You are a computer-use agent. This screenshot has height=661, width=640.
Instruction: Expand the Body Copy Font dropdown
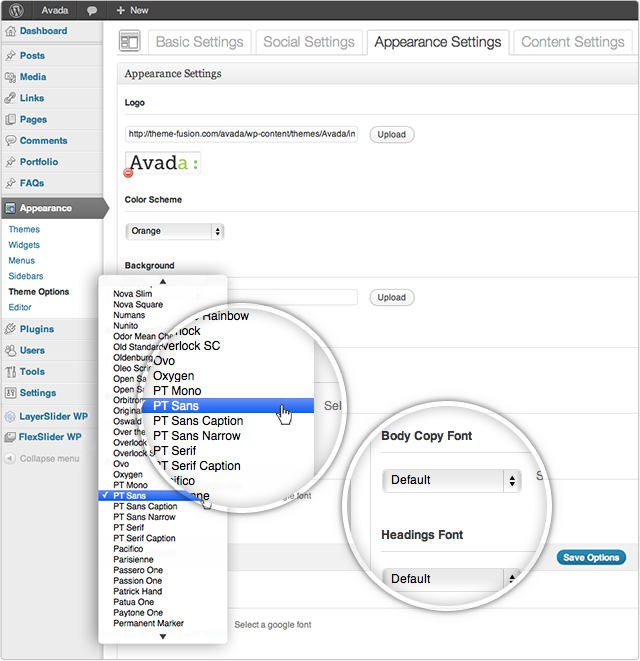pos(451,480)
